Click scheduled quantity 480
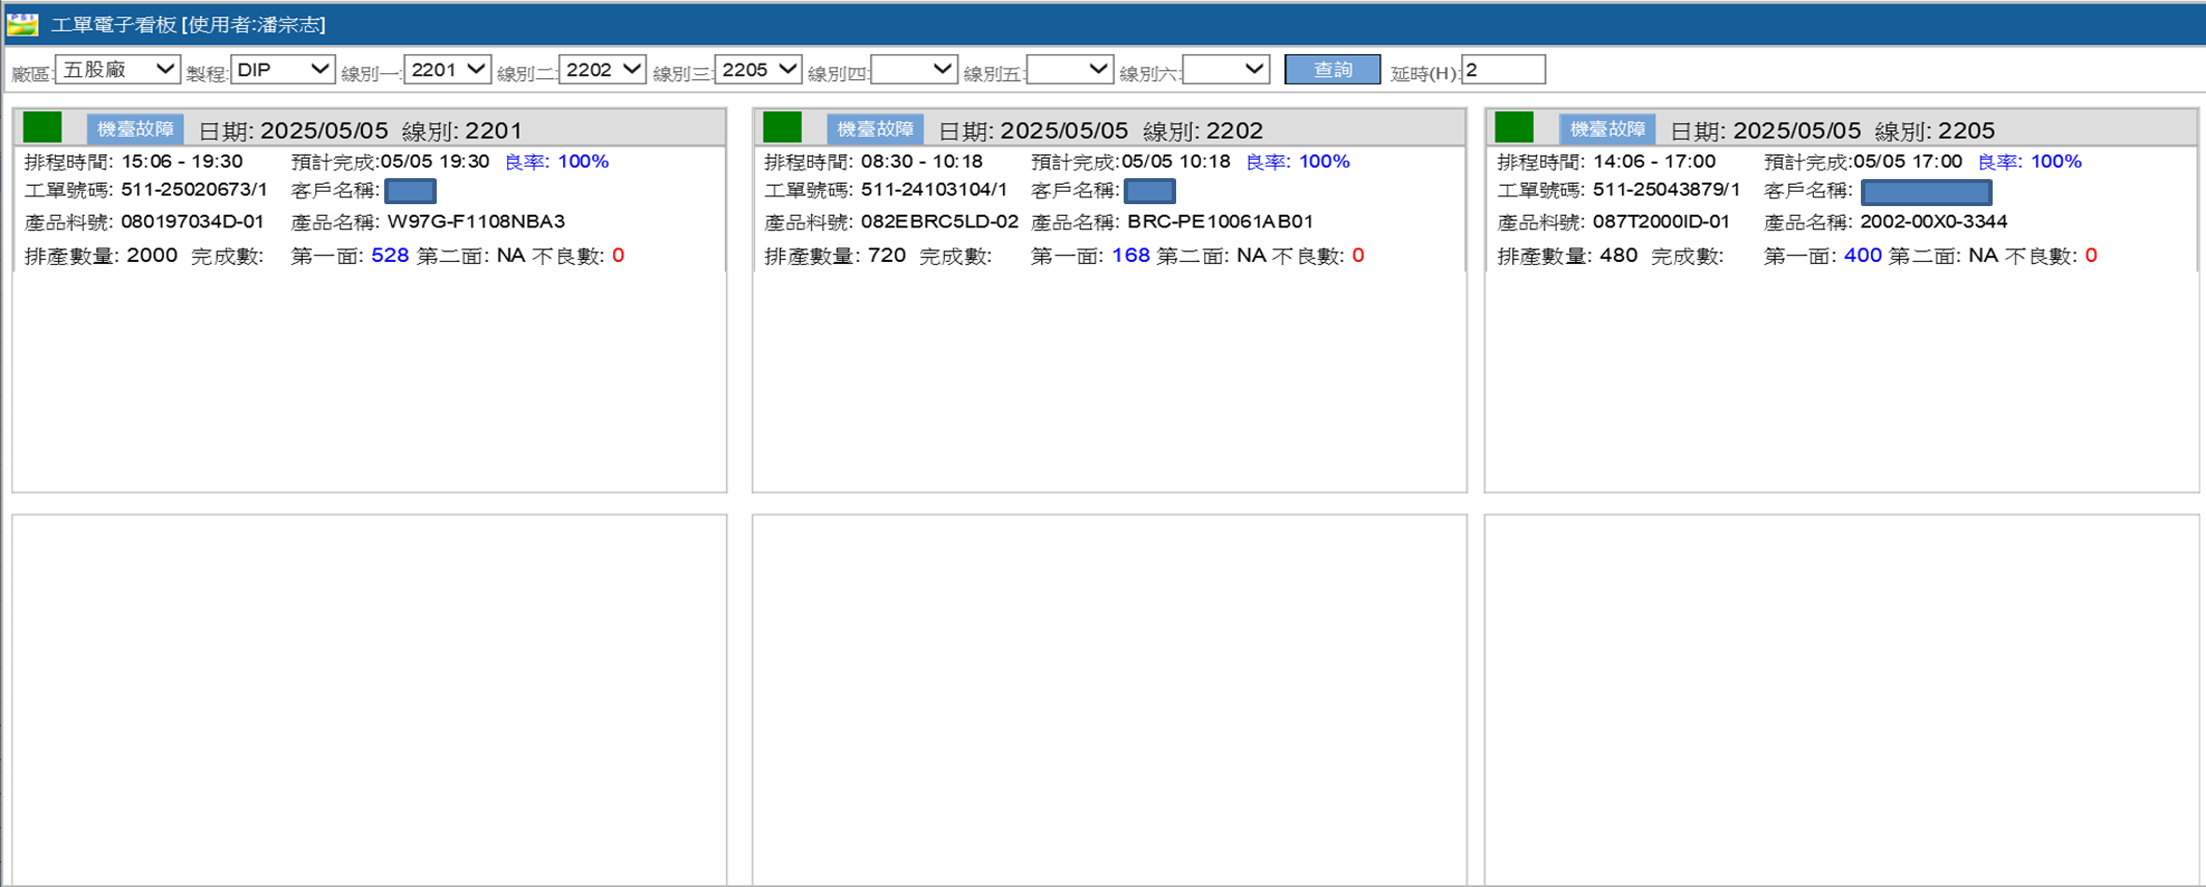2206x887 pixels. click(x=1619, y=256)
